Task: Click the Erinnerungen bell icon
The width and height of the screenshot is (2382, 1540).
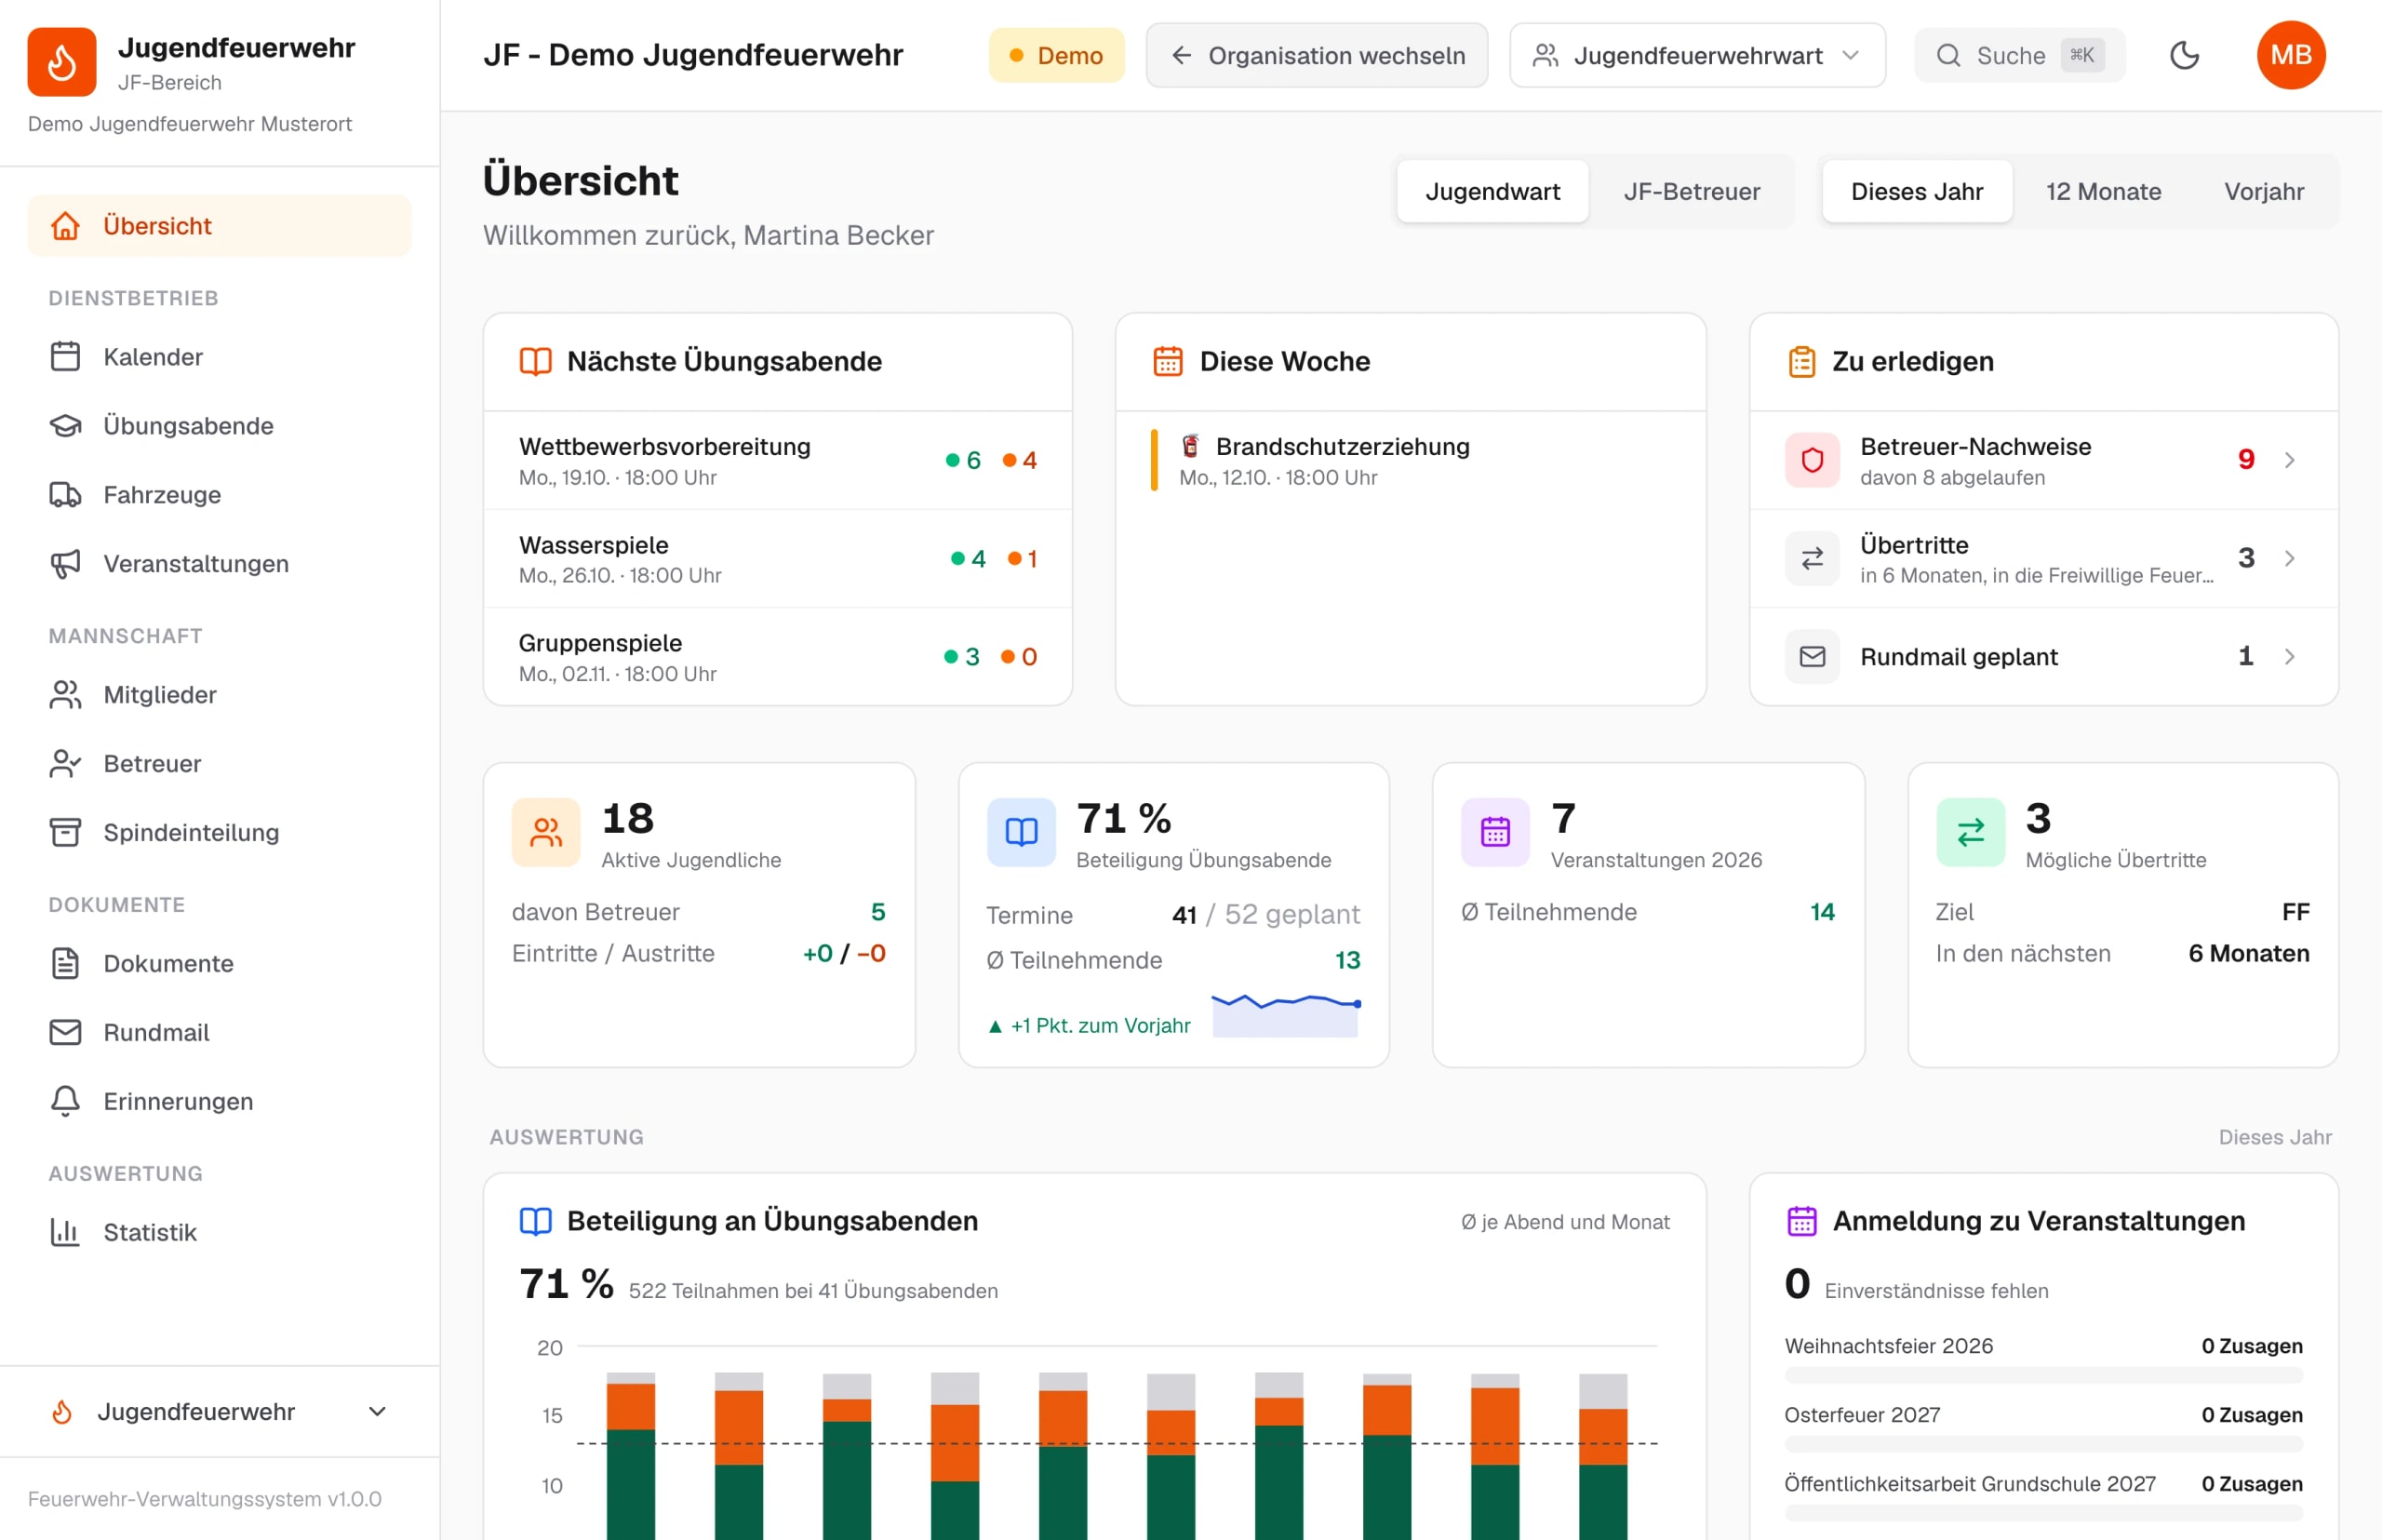Action: pyautogui.click(x=65, y=1101)
